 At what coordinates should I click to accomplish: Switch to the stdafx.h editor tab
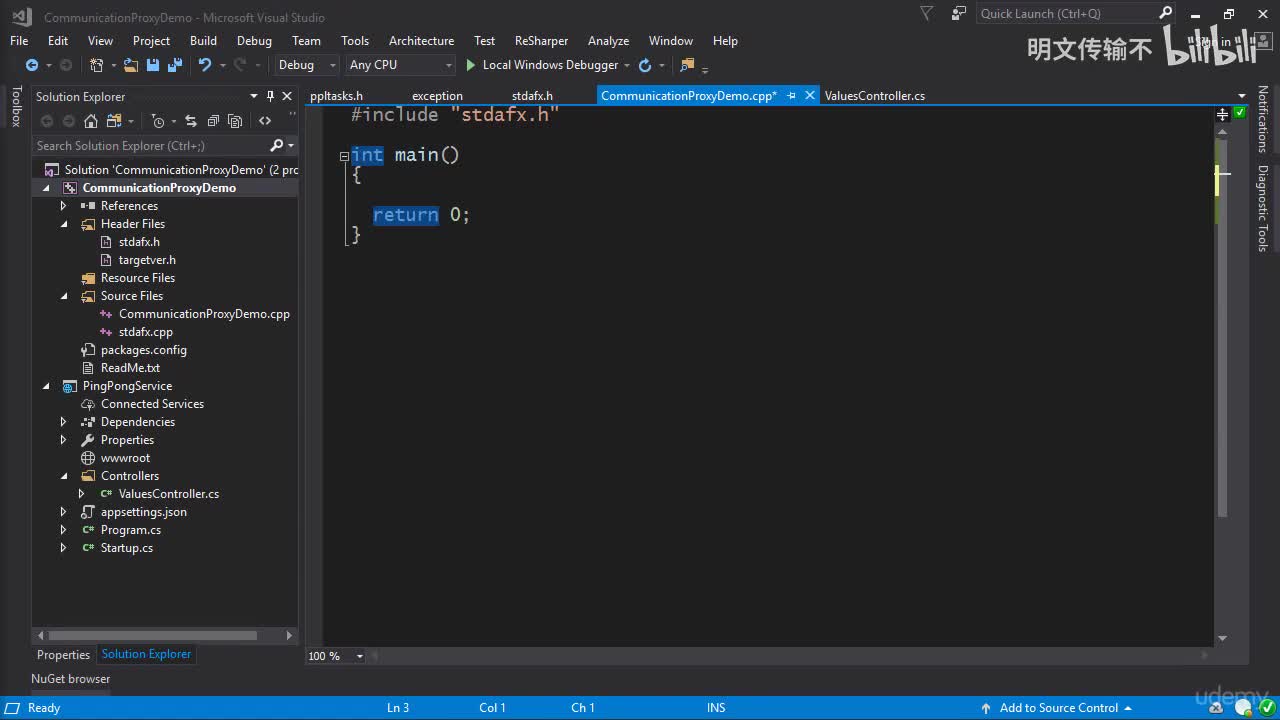(532, 96)
